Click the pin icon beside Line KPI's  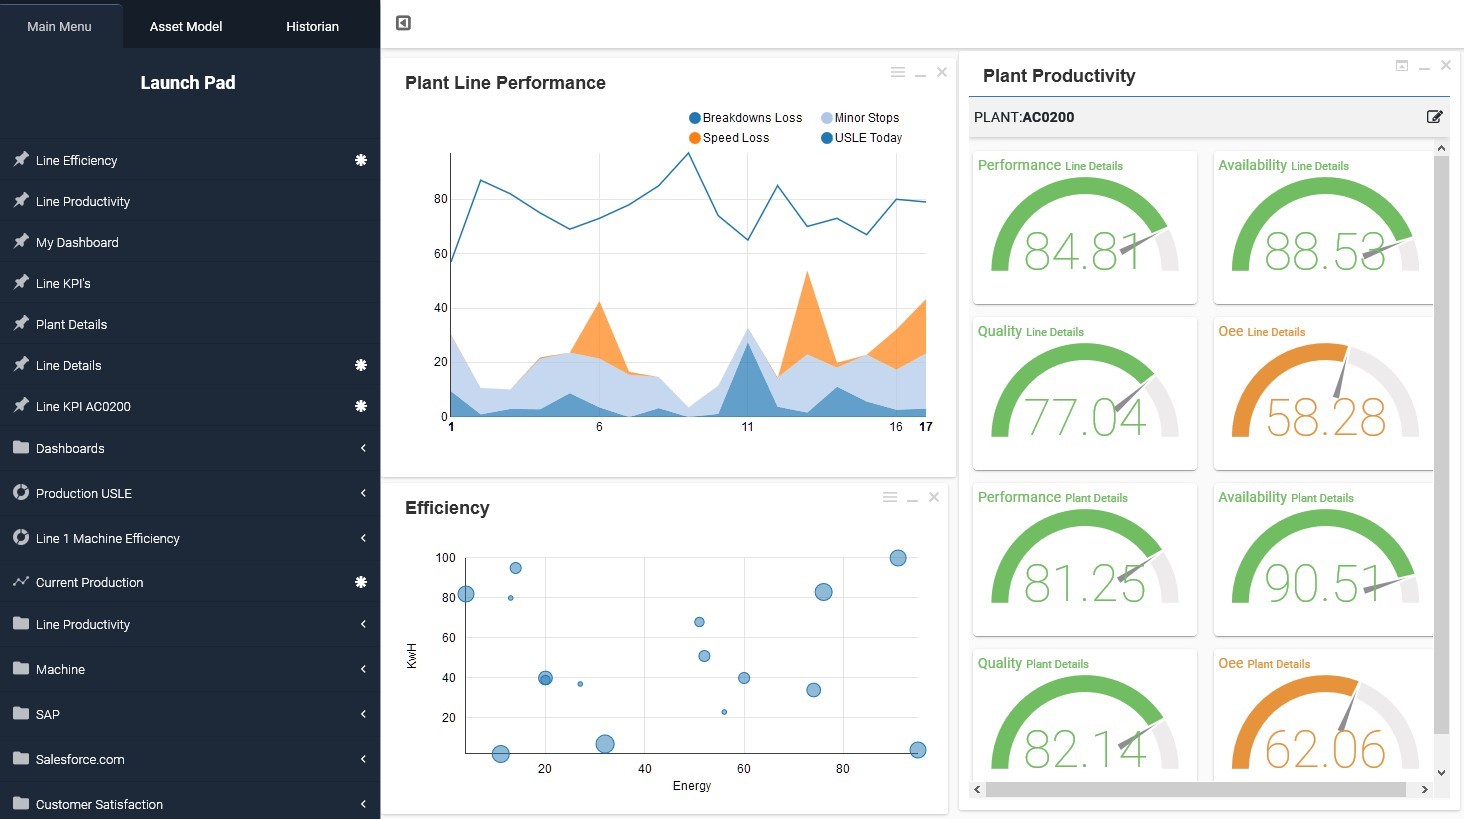pos(20,282)
